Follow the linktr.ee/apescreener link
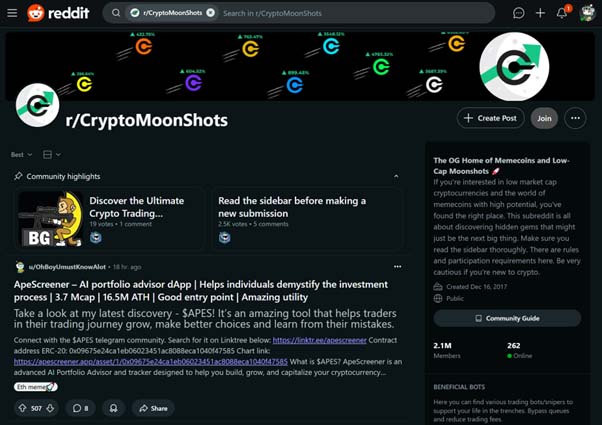This screenshot has width=602, height=425. (319, 340)
